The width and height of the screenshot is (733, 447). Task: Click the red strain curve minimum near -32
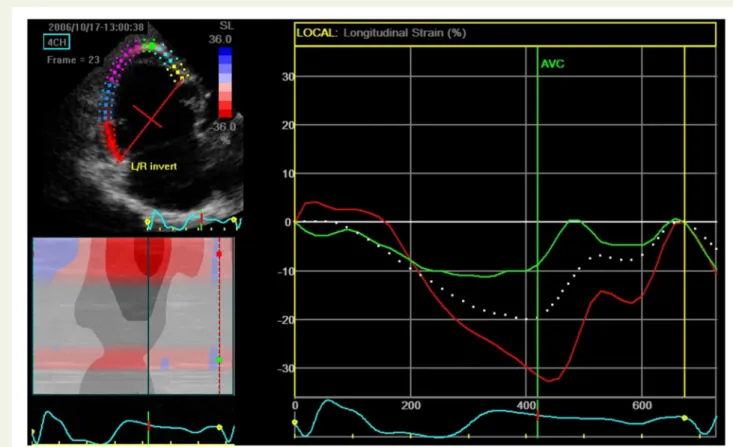[549, 381]
